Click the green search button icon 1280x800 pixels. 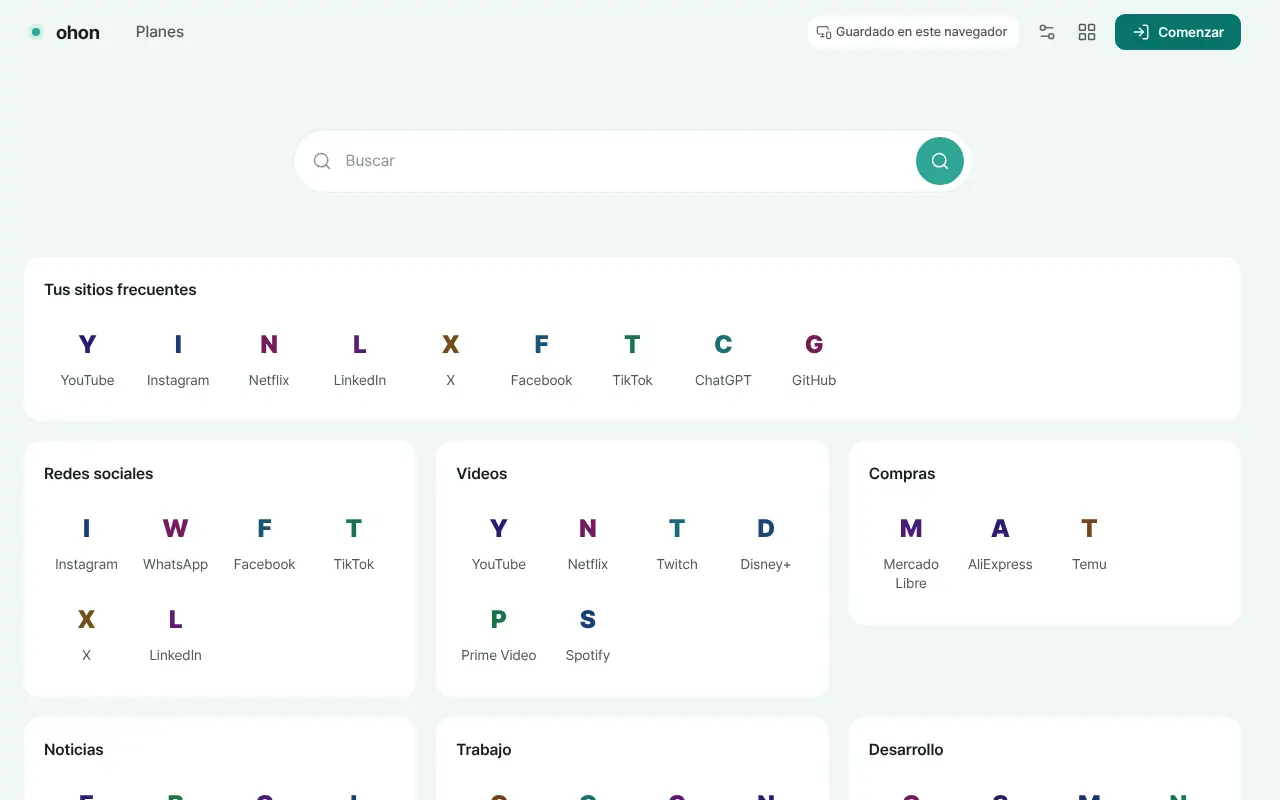[940, 161]
